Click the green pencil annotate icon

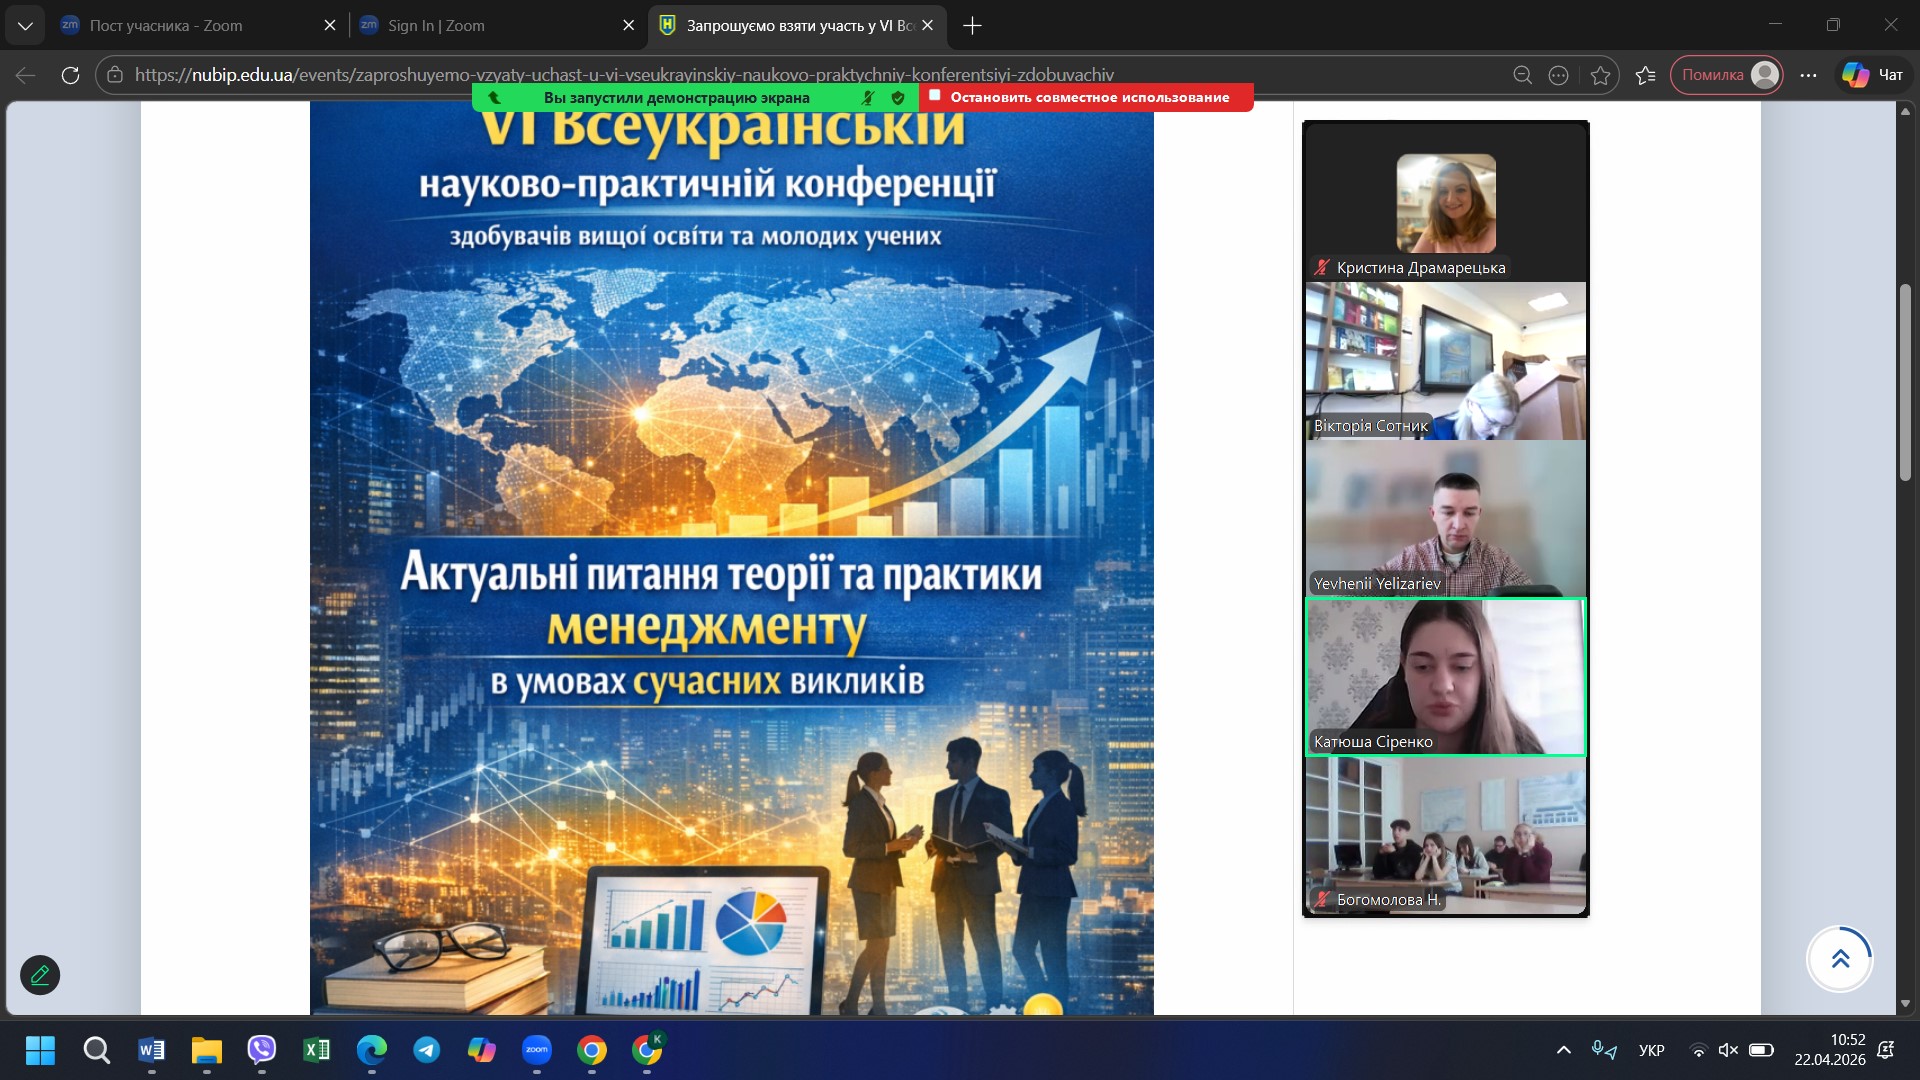(40, 975)
